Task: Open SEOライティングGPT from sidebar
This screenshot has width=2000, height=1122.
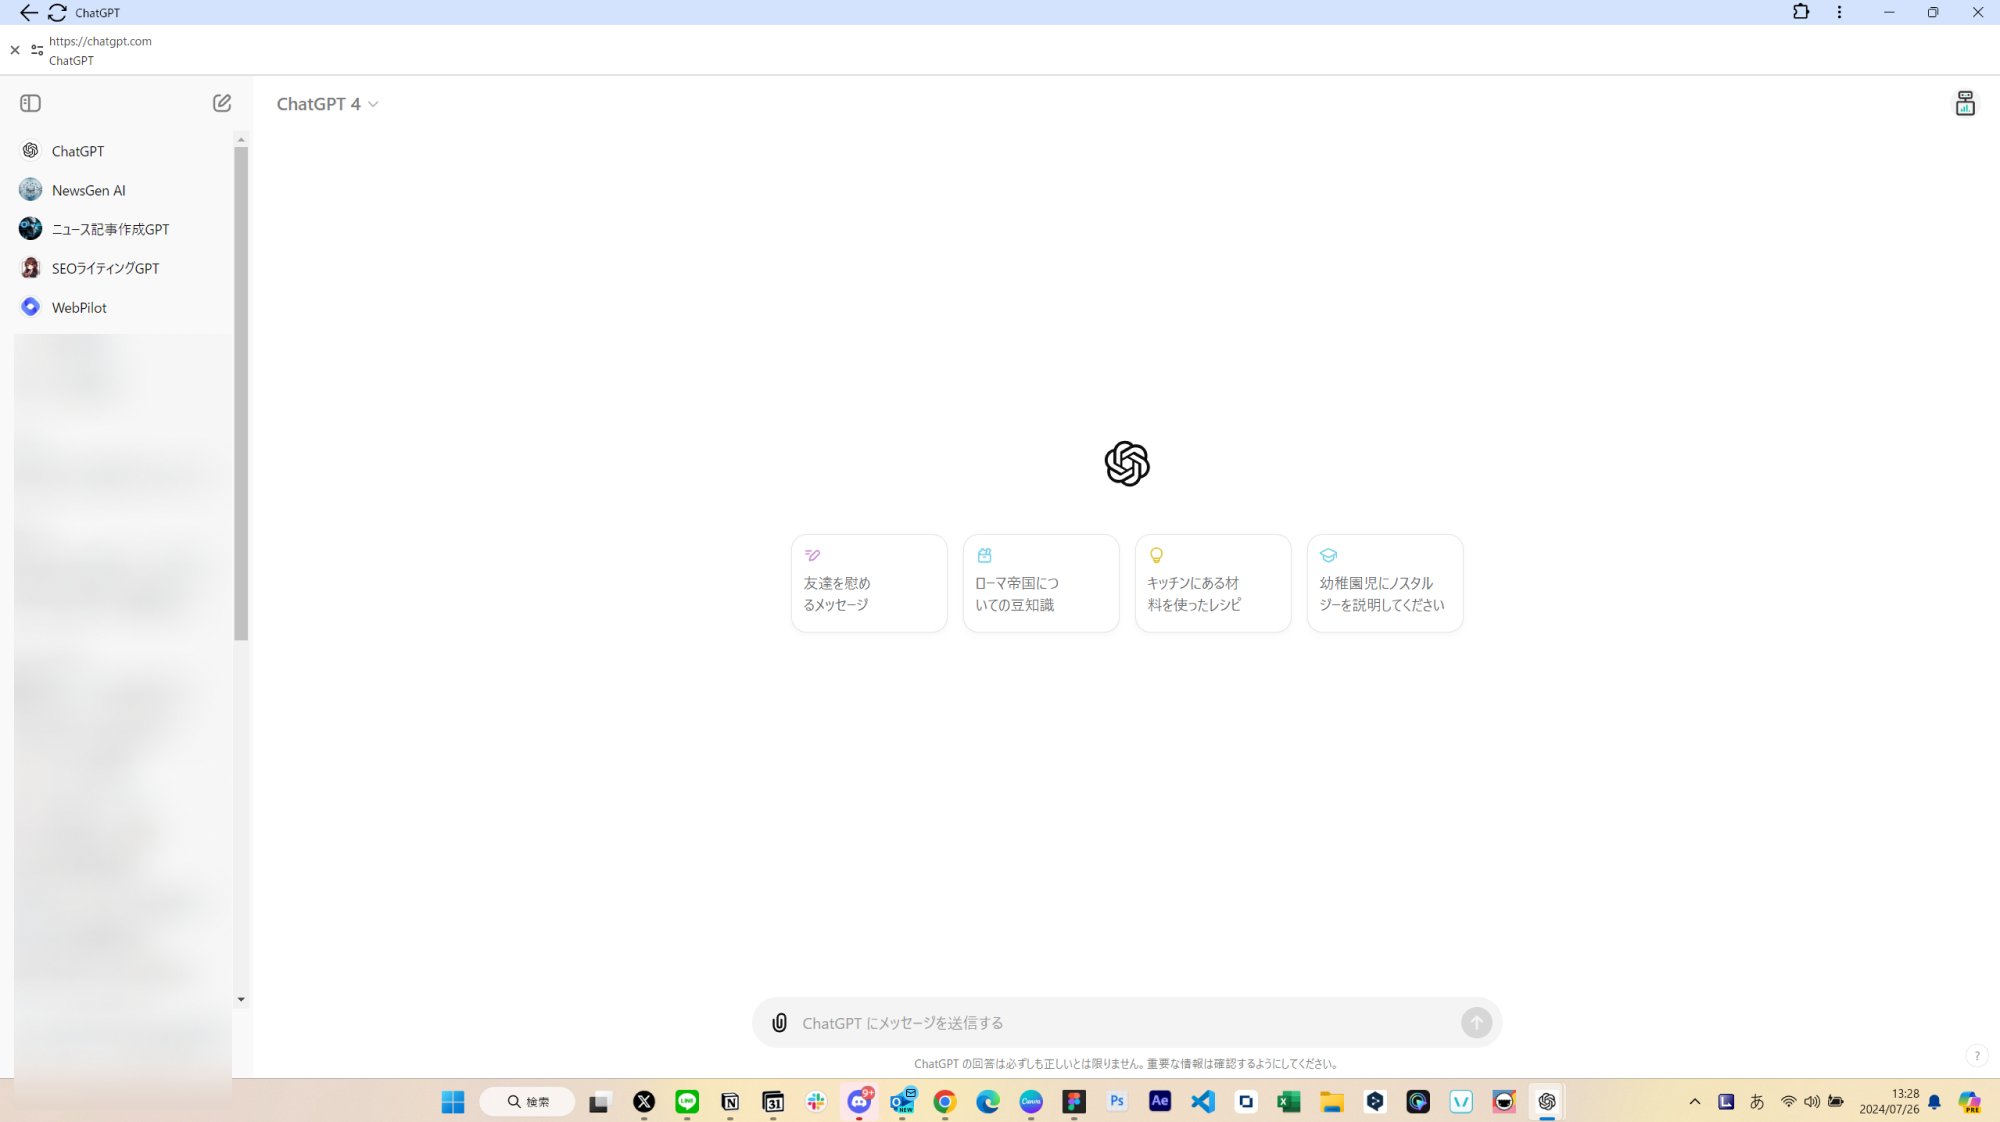Action: [x=105, y=267]
